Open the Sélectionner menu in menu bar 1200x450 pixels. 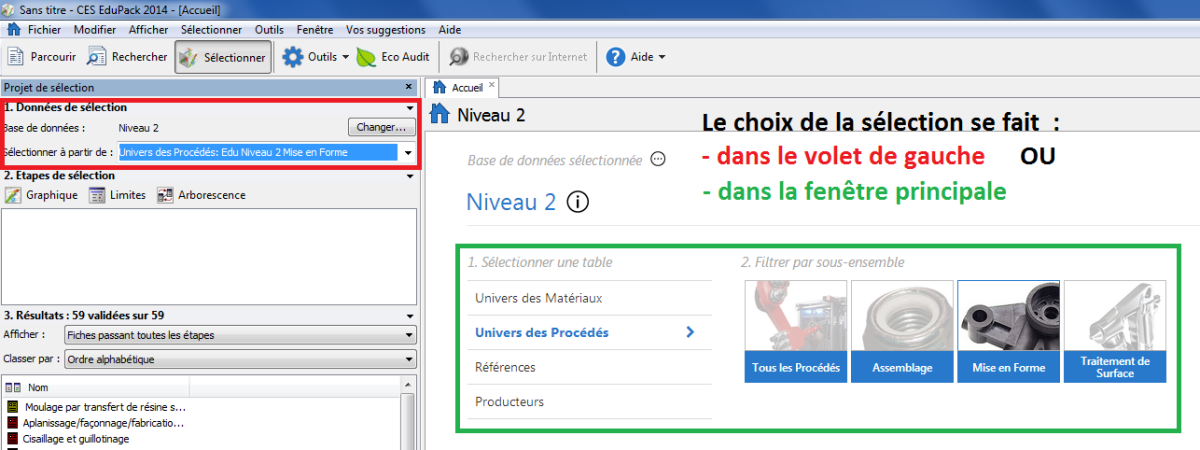point(211,30)
